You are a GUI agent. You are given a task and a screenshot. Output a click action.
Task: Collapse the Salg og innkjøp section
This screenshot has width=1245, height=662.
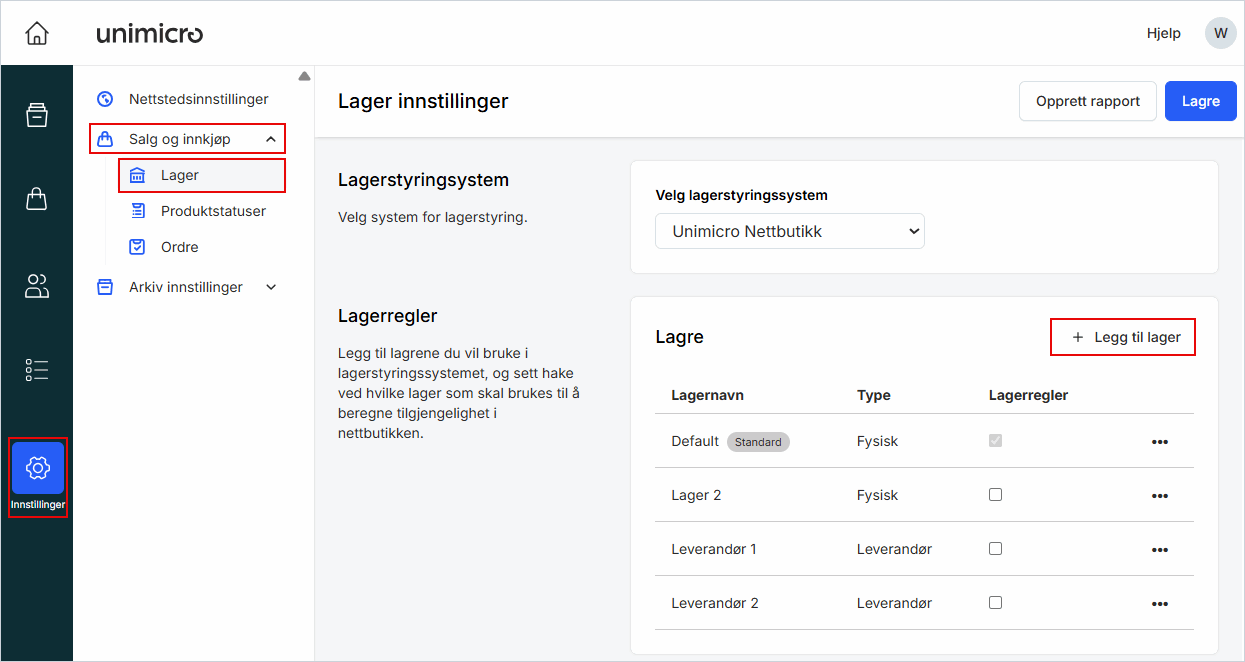[270, 138]
